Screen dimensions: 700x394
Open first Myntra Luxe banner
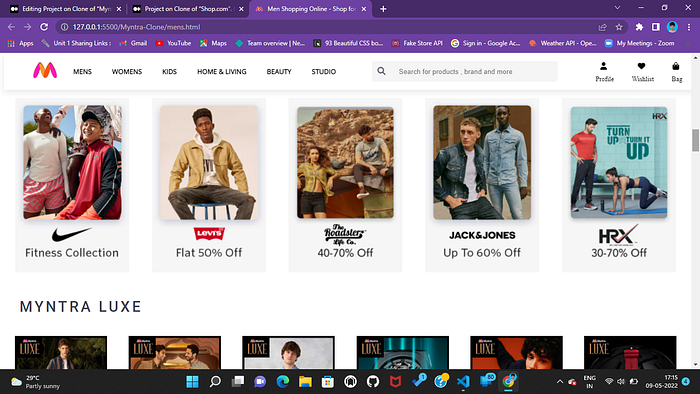point(61,353)
